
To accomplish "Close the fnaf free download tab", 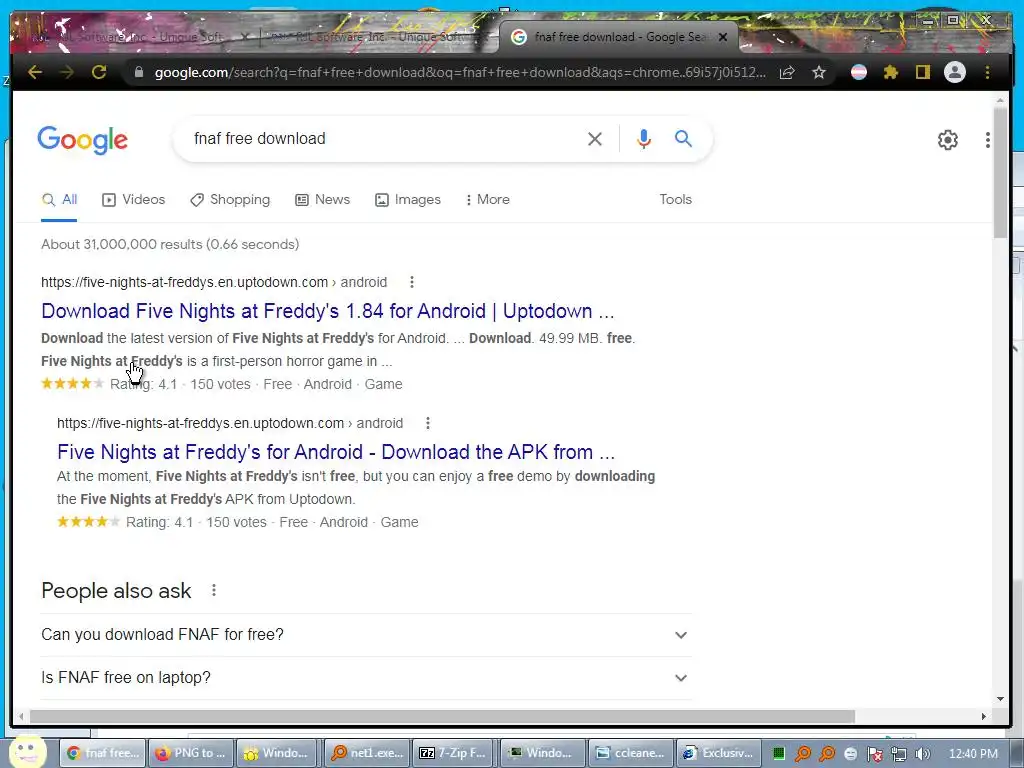I will (x=723, y=37).
